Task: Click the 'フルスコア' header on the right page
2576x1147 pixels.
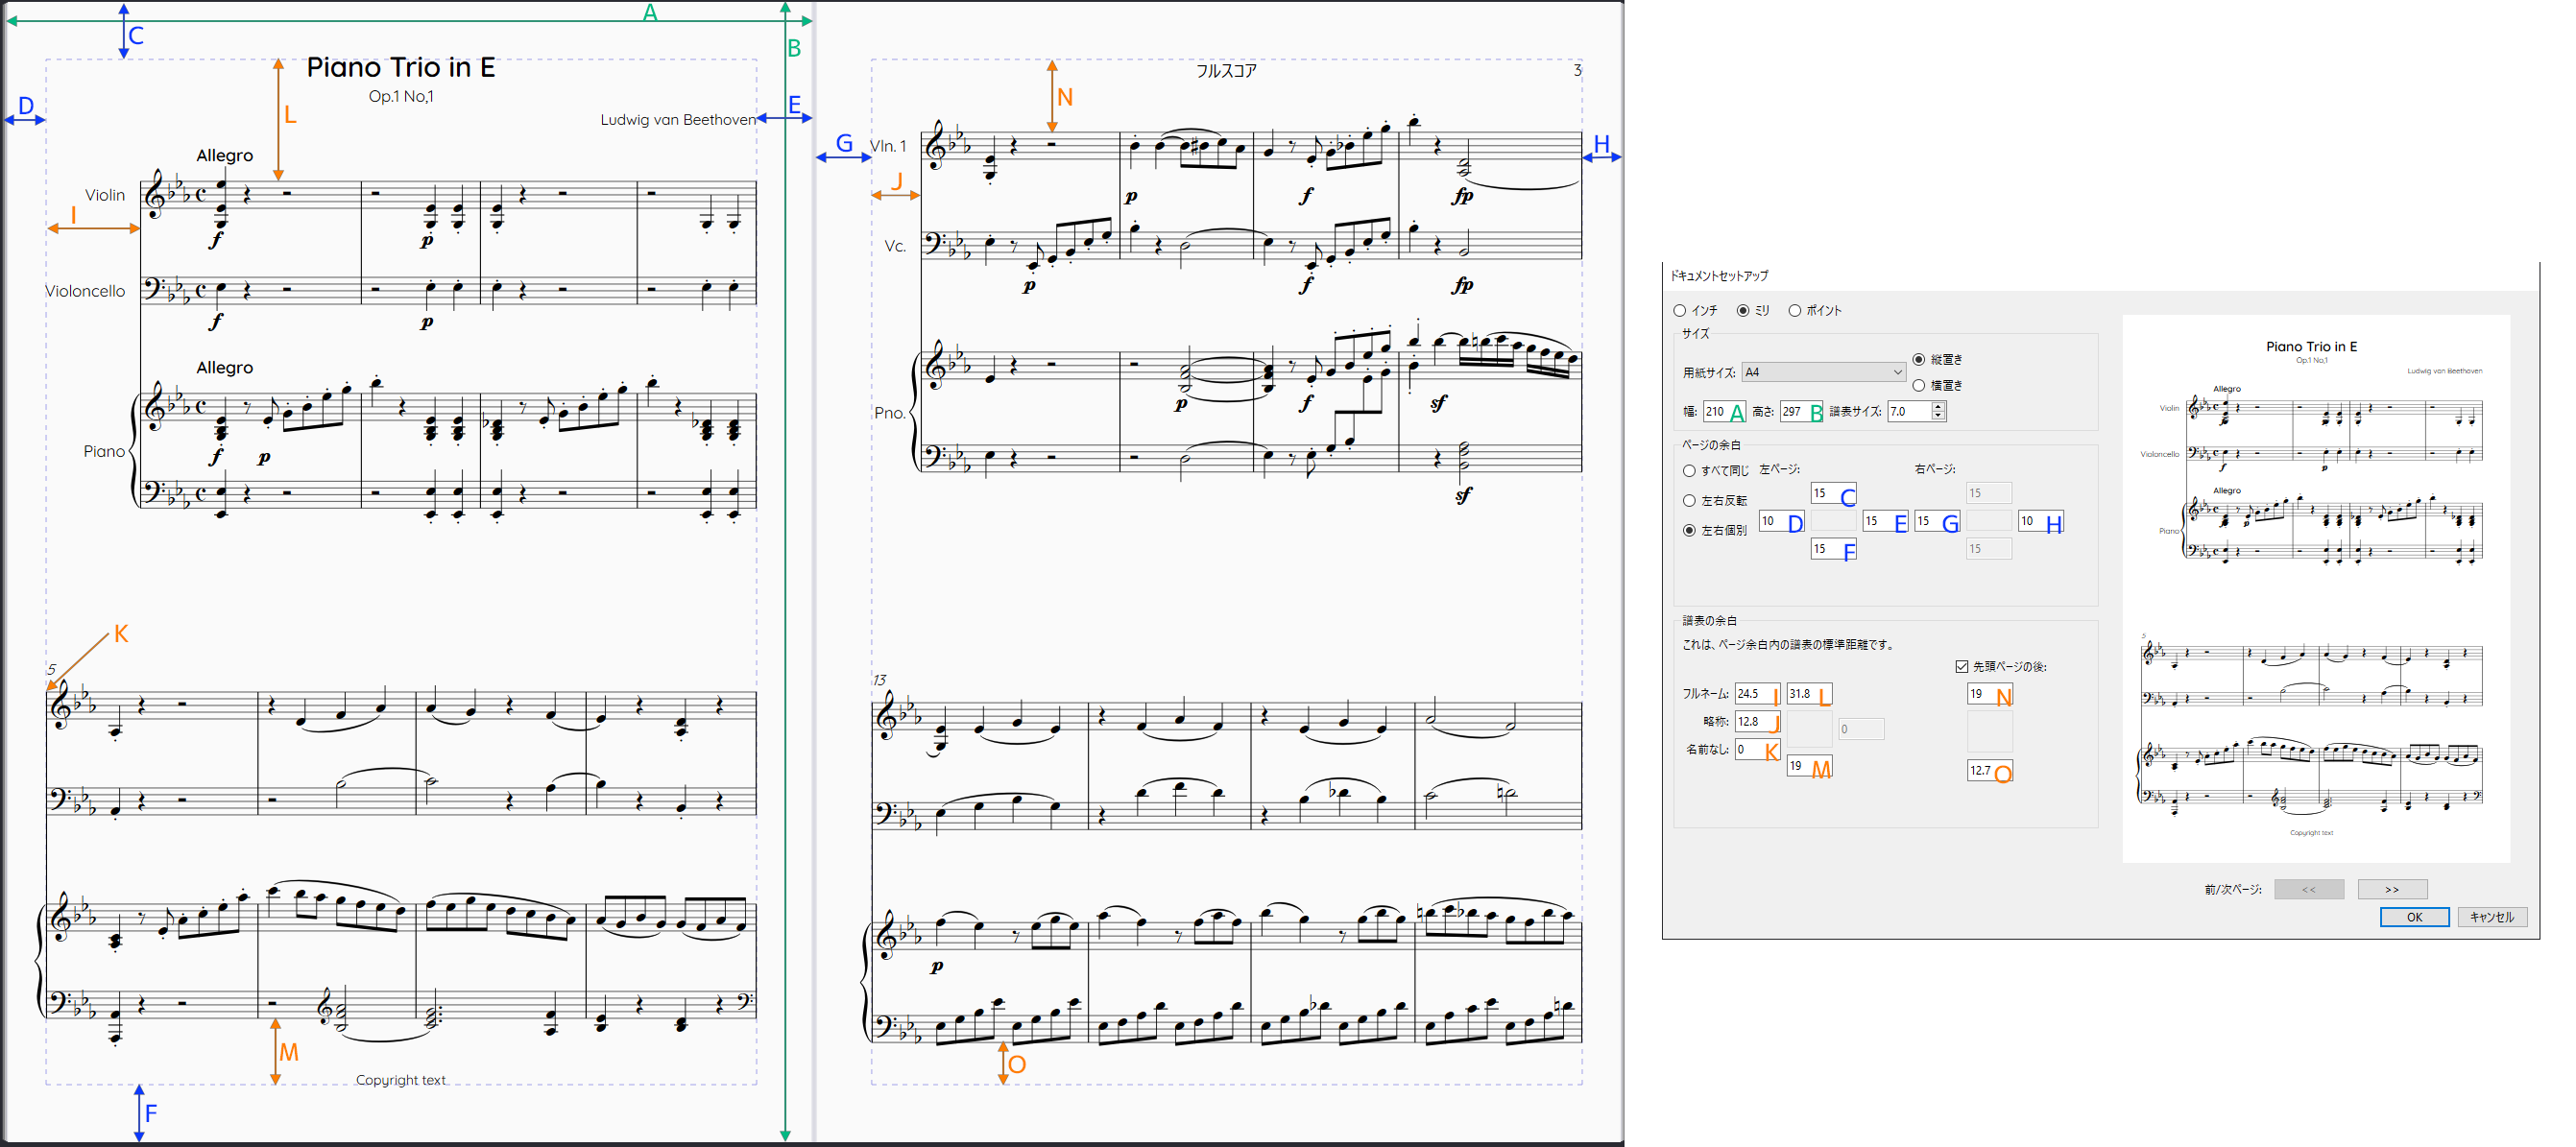Action: pyautogui.click(x=1226, y=71)
